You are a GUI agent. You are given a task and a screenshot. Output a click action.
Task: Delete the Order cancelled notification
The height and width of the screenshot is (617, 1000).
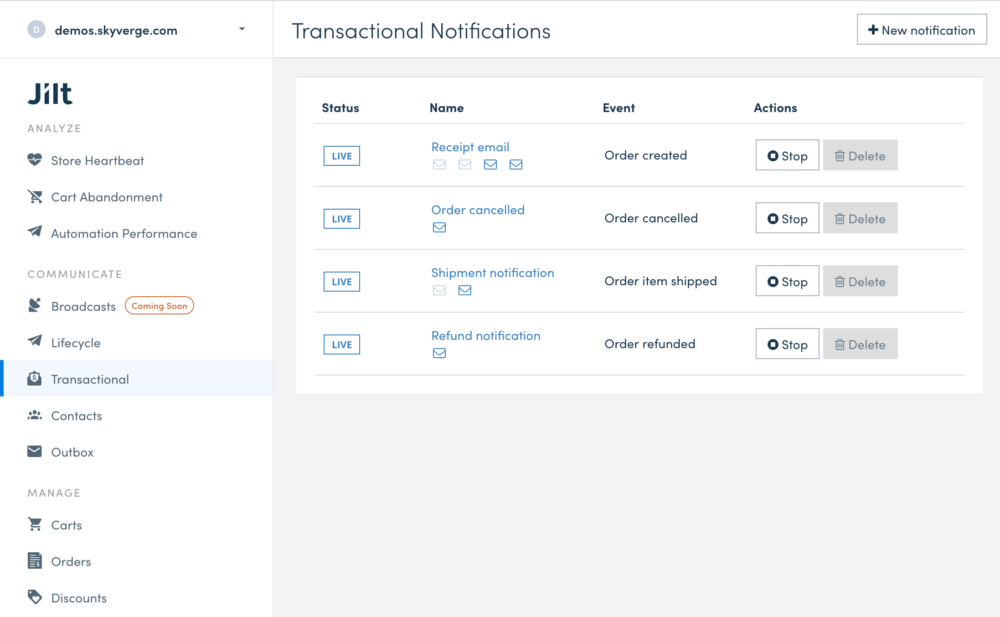coord(860,218)
